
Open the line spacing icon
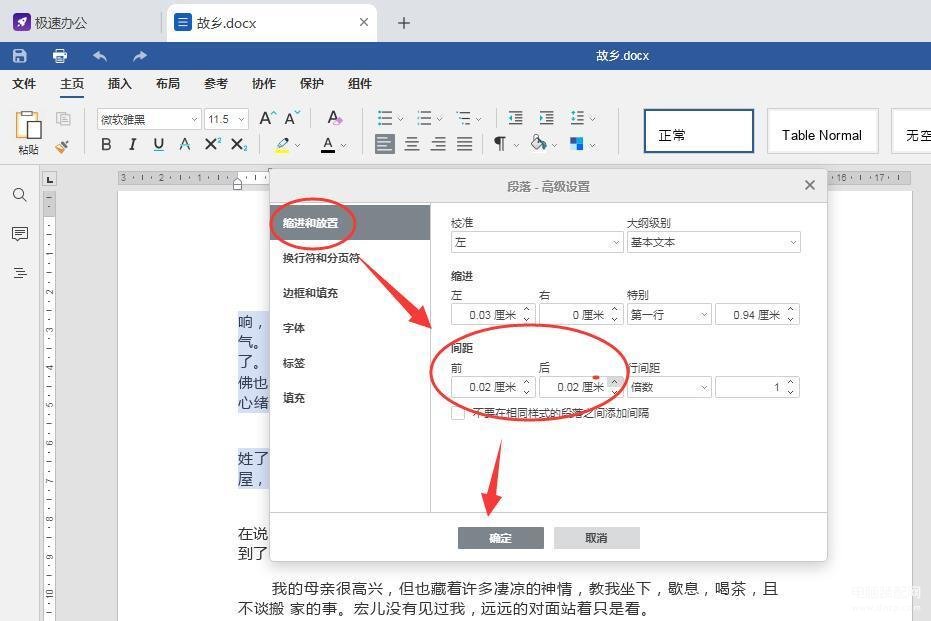click(577, 118)
